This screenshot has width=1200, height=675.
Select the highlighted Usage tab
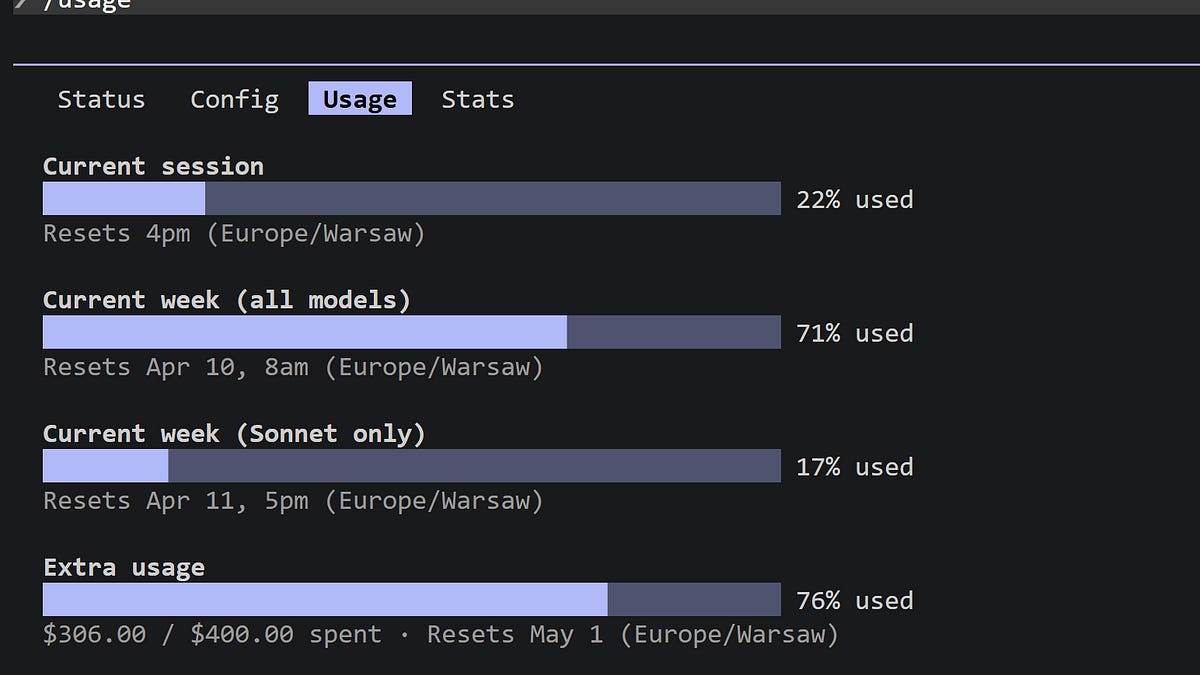point(360,99)
